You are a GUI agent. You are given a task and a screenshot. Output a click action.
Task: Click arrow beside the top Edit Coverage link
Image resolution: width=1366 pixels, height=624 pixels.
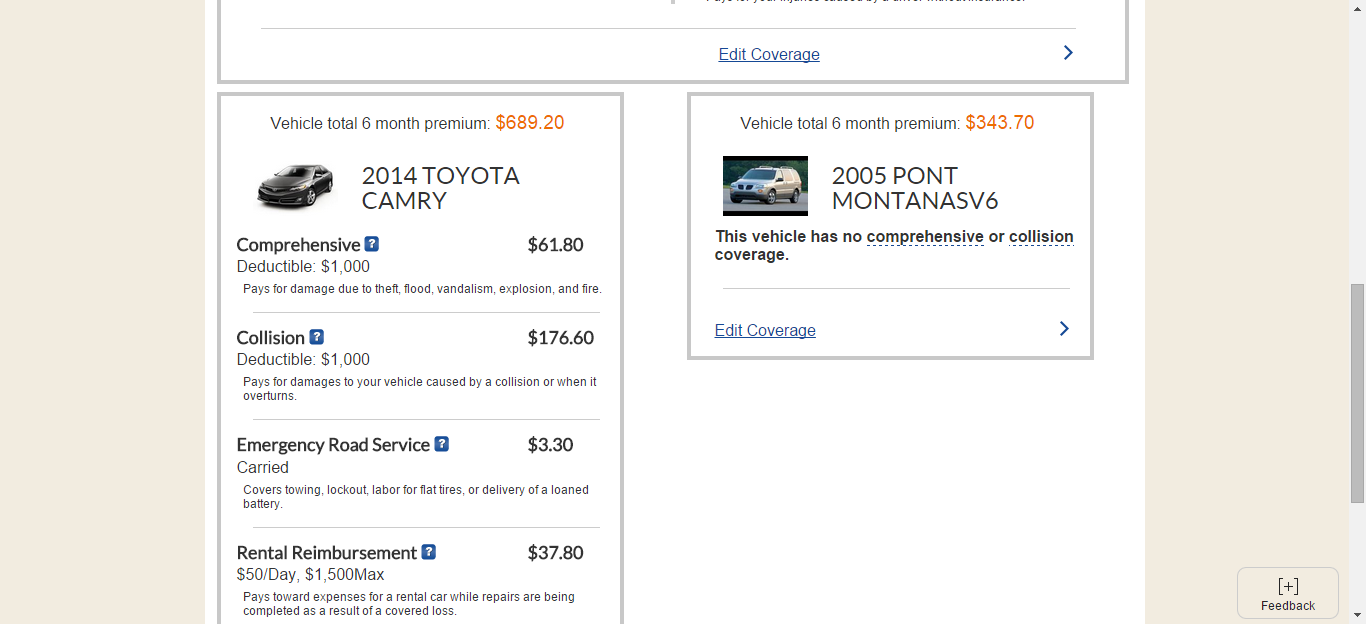pos(1068,53)
